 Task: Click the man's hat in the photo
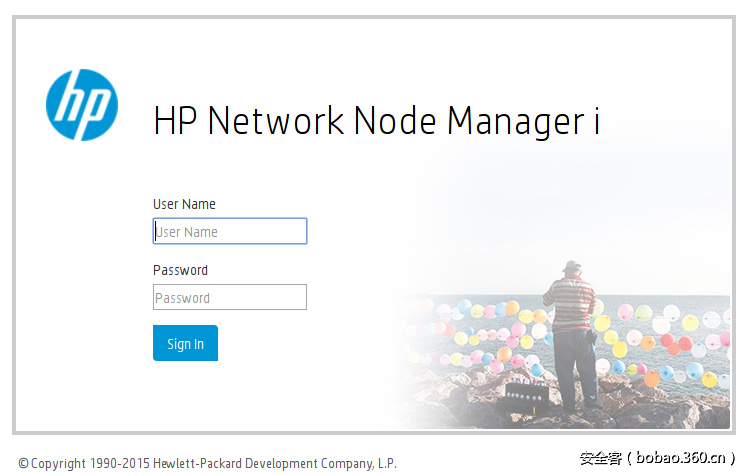pos(571,266)
